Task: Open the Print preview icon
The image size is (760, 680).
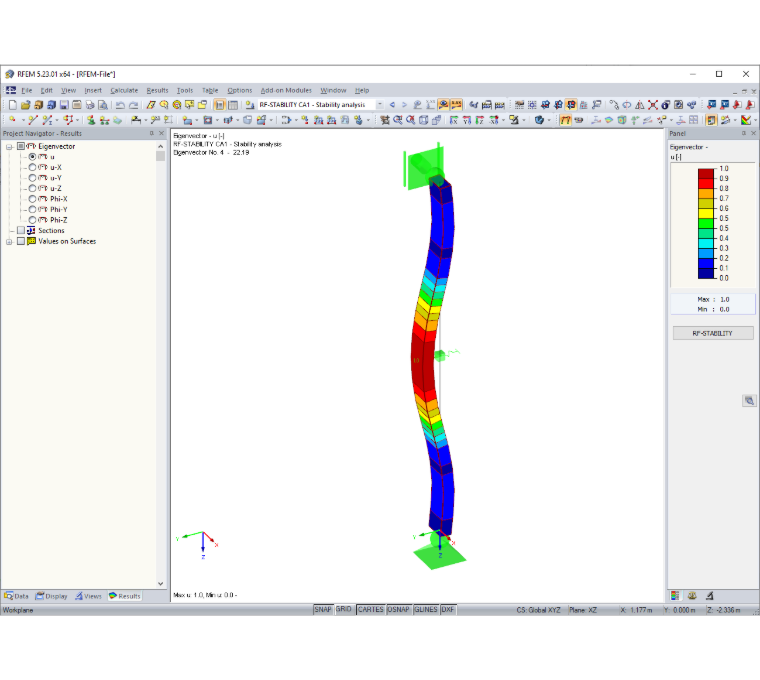Action: (103, 105)
